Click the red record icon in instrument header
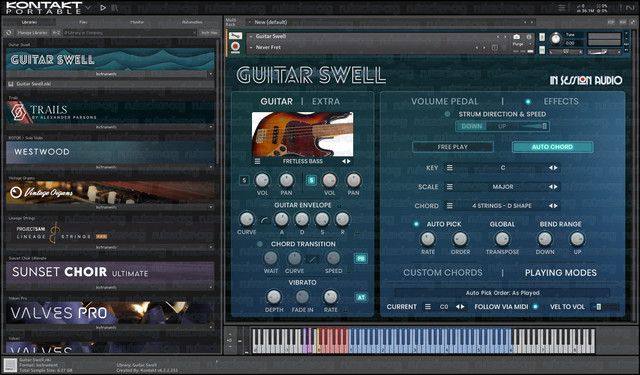640x375 pixels. tap(235, 47)
